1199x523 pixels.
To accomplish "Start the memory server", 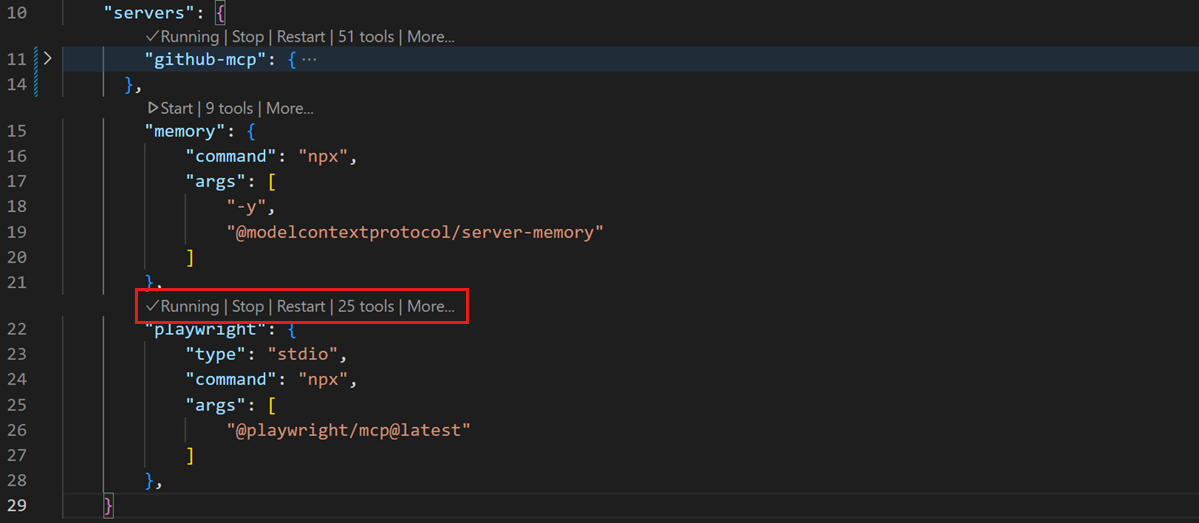I will pyautogui.click(x=170, y=108).
